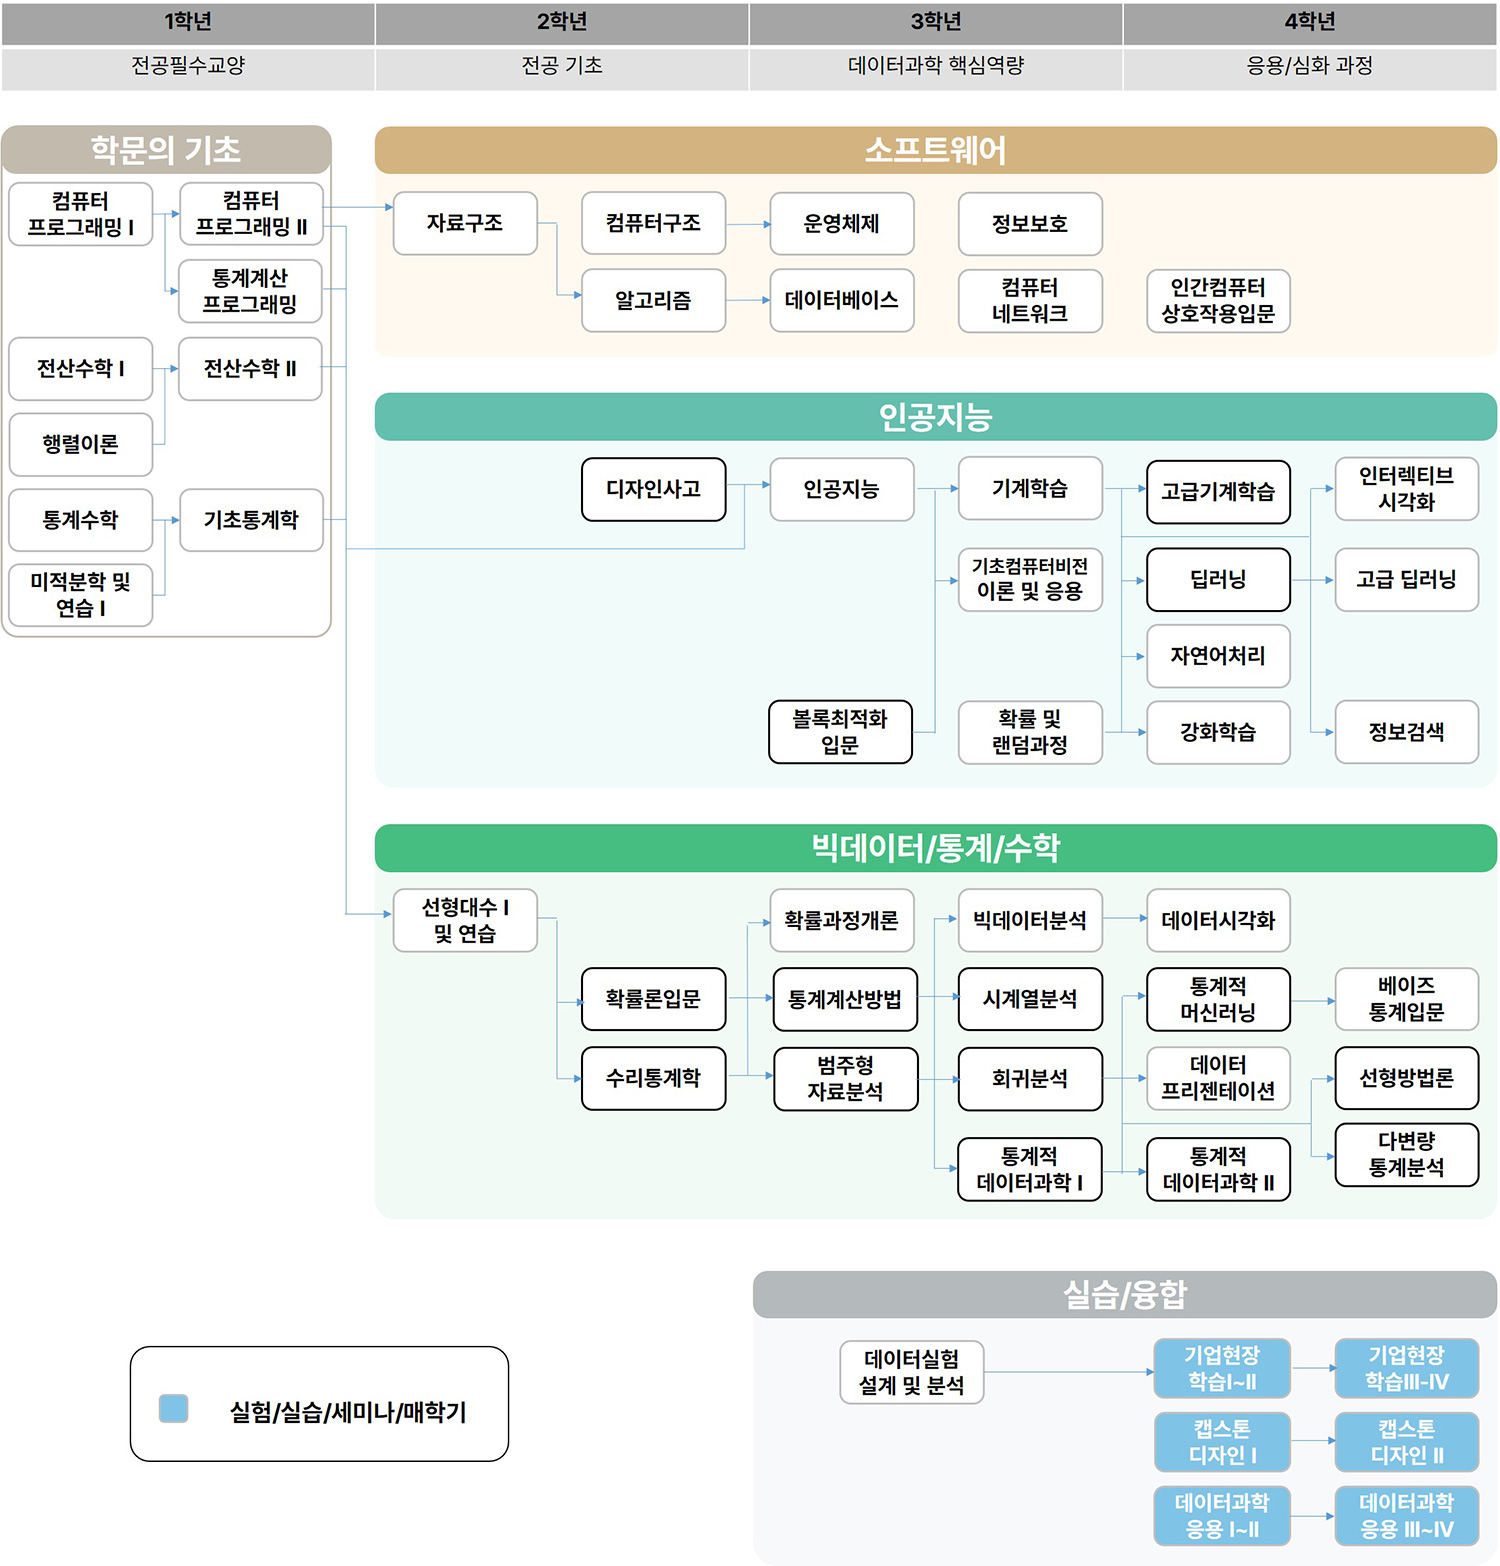Click the 범주형 자료분석 course box
Image resolution: width=1500 pixels, height=1566 pixels.
846,1079
